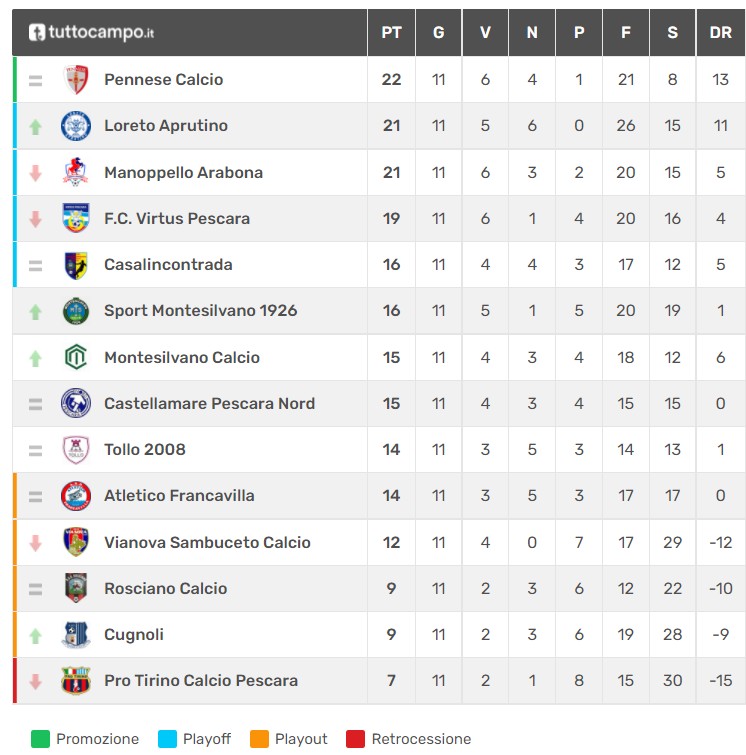Click the green Promozione legend swatch
The height and width of the screenshot is (755, 746).
[40, 739]
